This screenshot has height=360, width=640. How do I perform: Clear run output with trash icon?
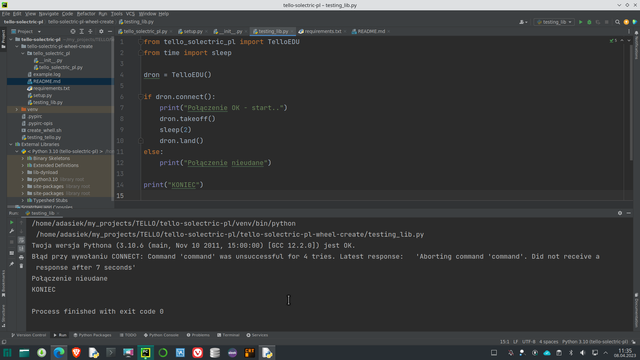point(21,266)
